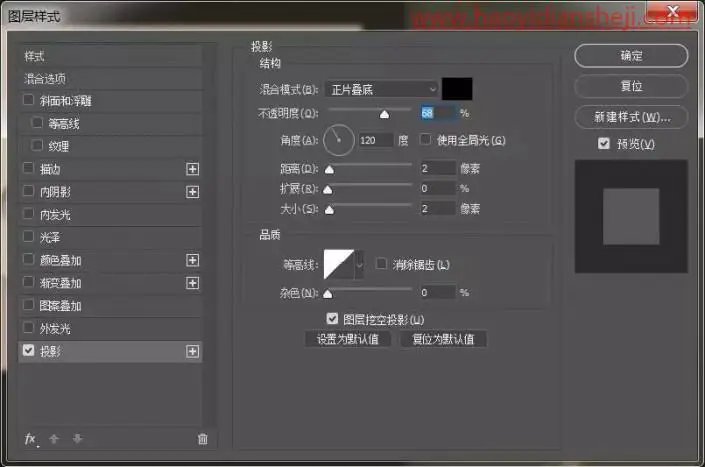Click the 杂色 noise slider
Viewport: 705px width, 467px height.
pyautogui.click(x=370, y=291)
